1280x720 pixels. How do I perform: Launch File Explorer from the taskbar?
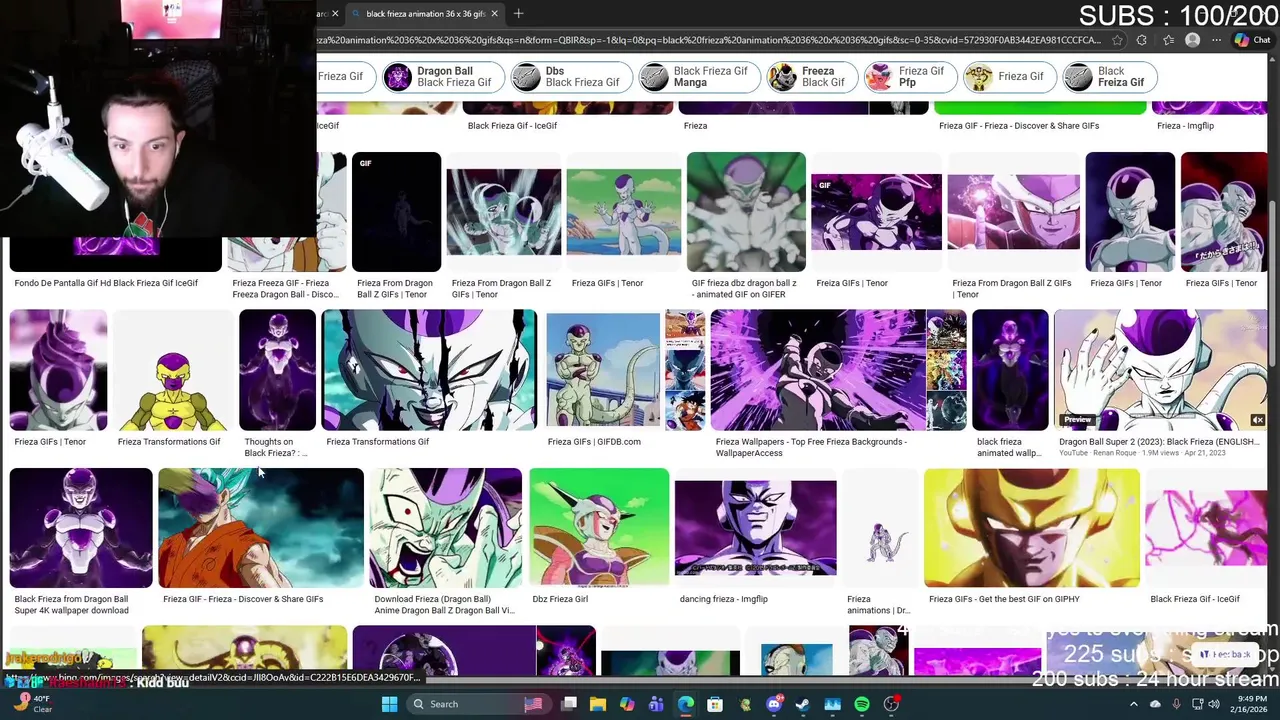(598, 704)
